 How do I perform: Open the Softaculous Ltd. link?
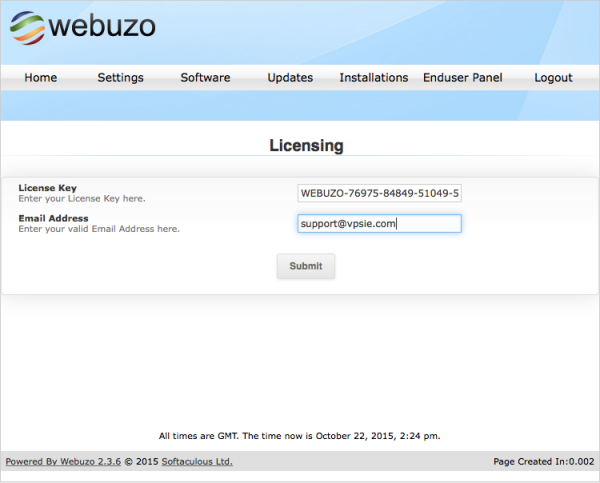pos(197,462)
